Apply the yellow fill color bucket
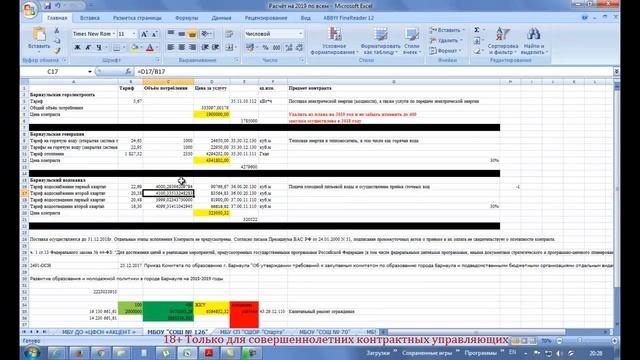 (134, 48)
